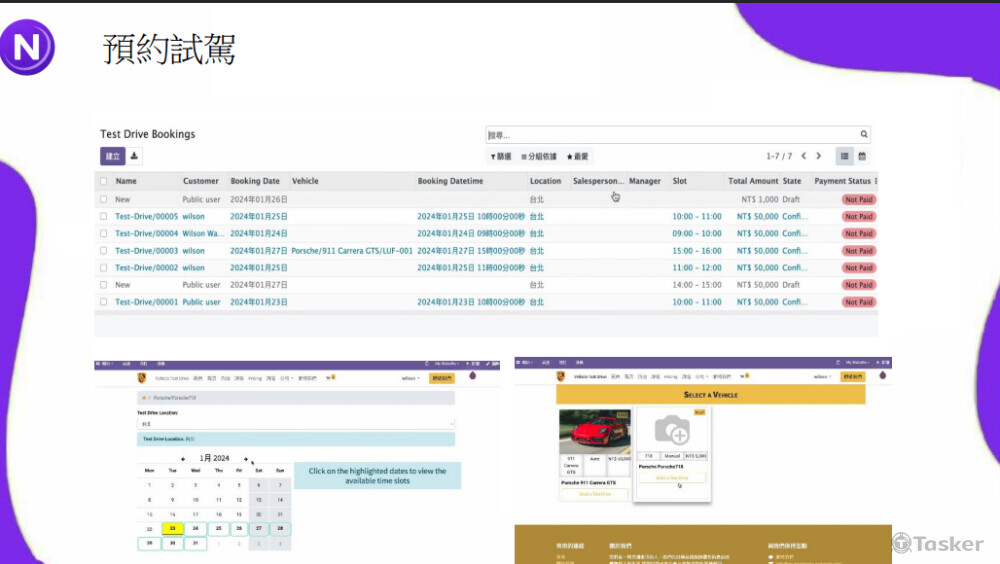Open Test-Drive/00003 booking link
The height and width of the screenshot is (564, 1000).
(x=147, y=251)
